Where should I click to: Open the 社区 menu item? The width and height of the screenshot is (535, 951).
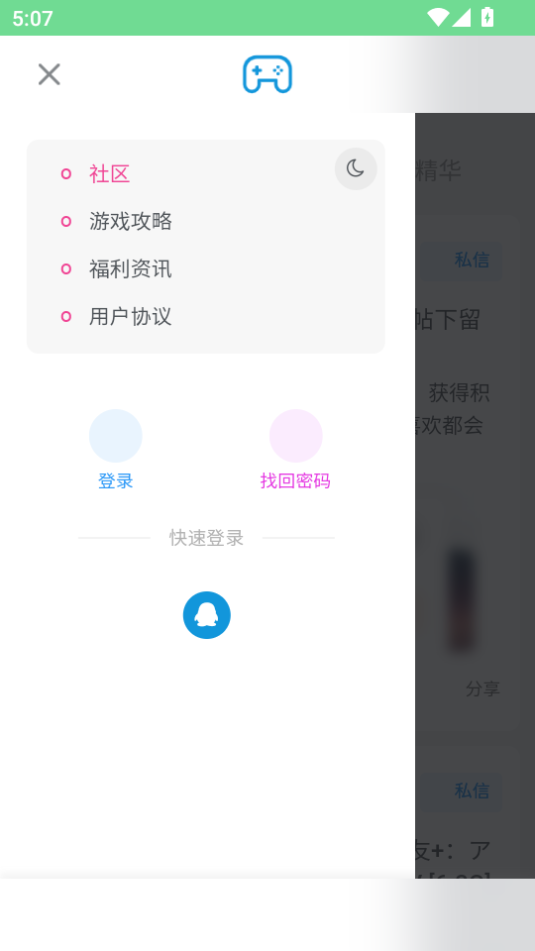110,174
